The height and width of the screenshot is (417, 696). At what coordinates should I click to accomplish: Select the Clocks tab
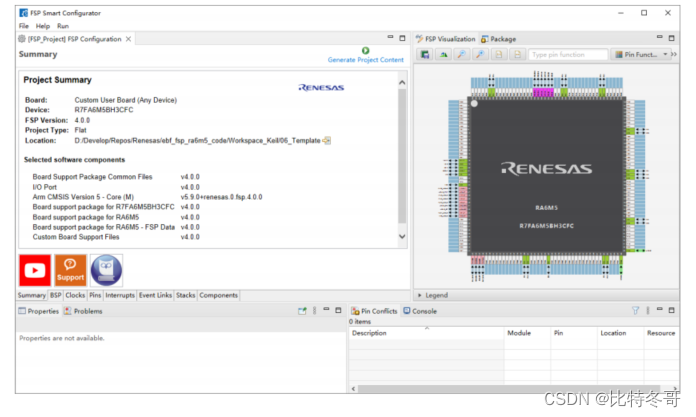[x=75, y=295]
